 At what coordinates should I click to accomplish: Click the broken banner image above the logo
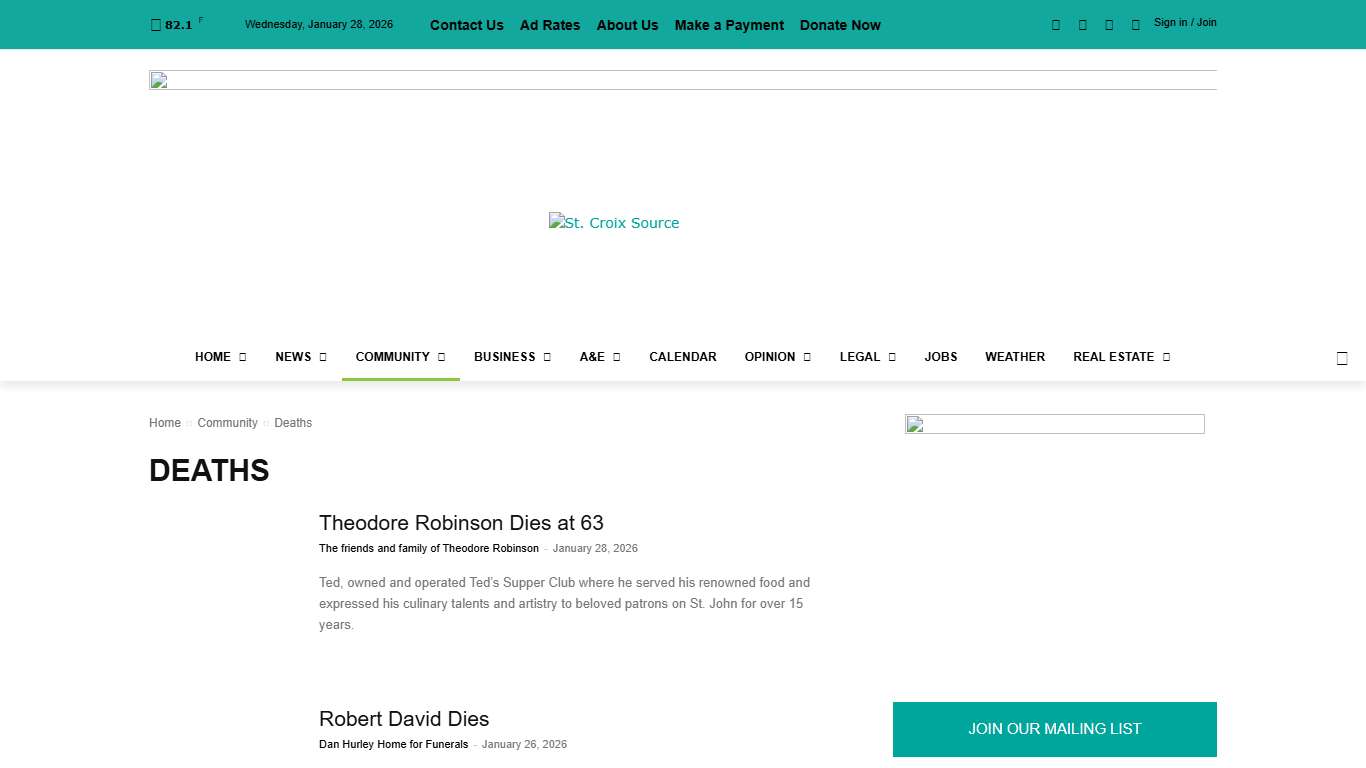click(682, 80)
